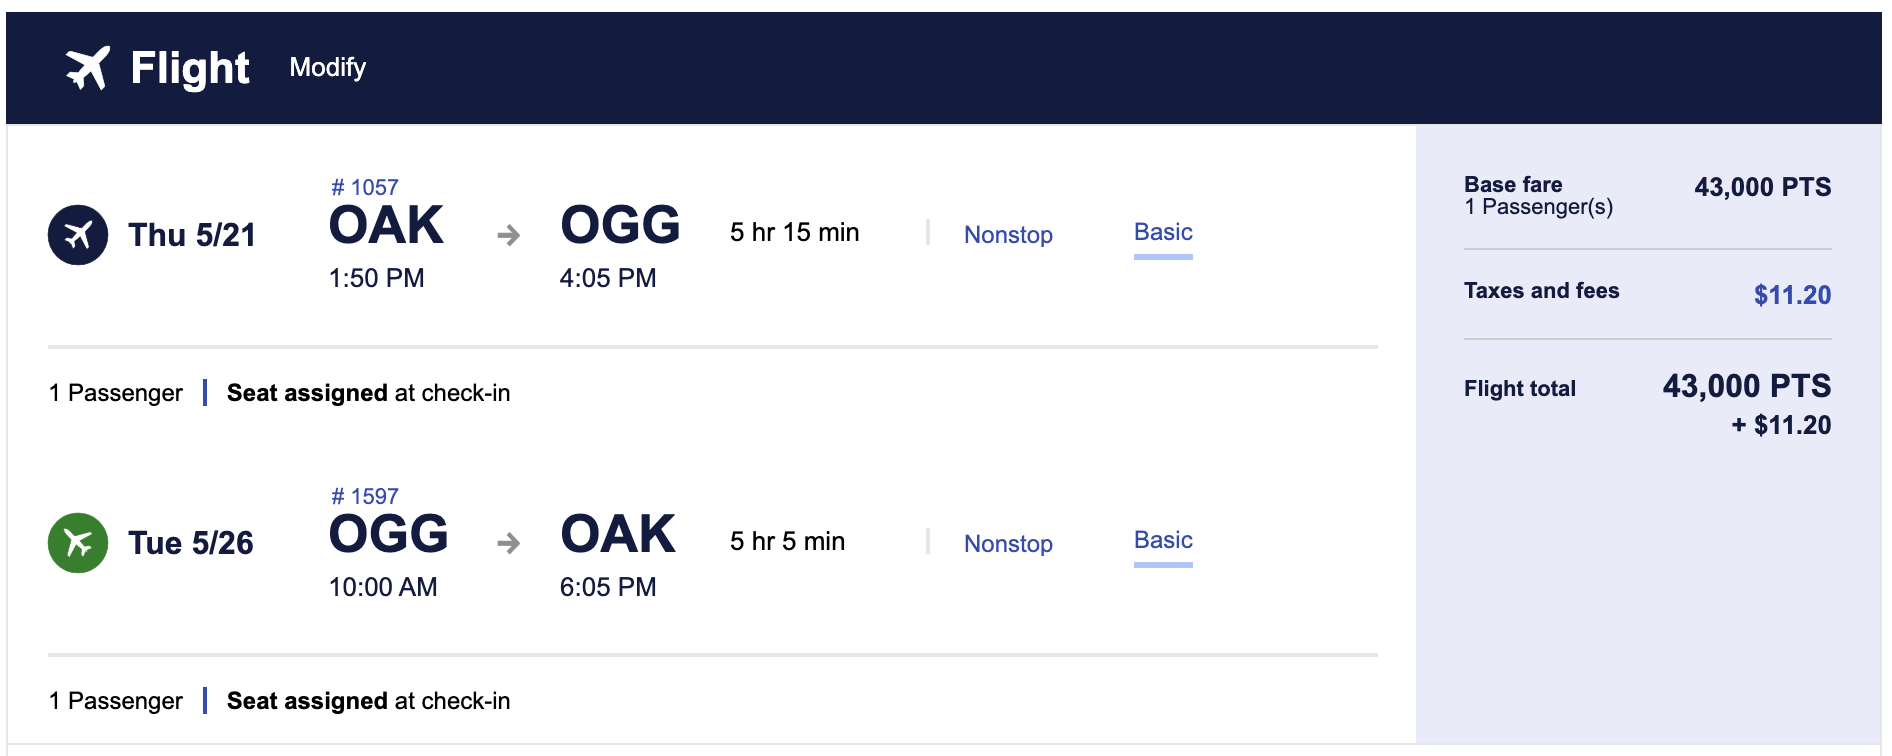Screen dimensions: 1892x756
Task: Click Basic fare link for flight 1597
Action: 1163,540
